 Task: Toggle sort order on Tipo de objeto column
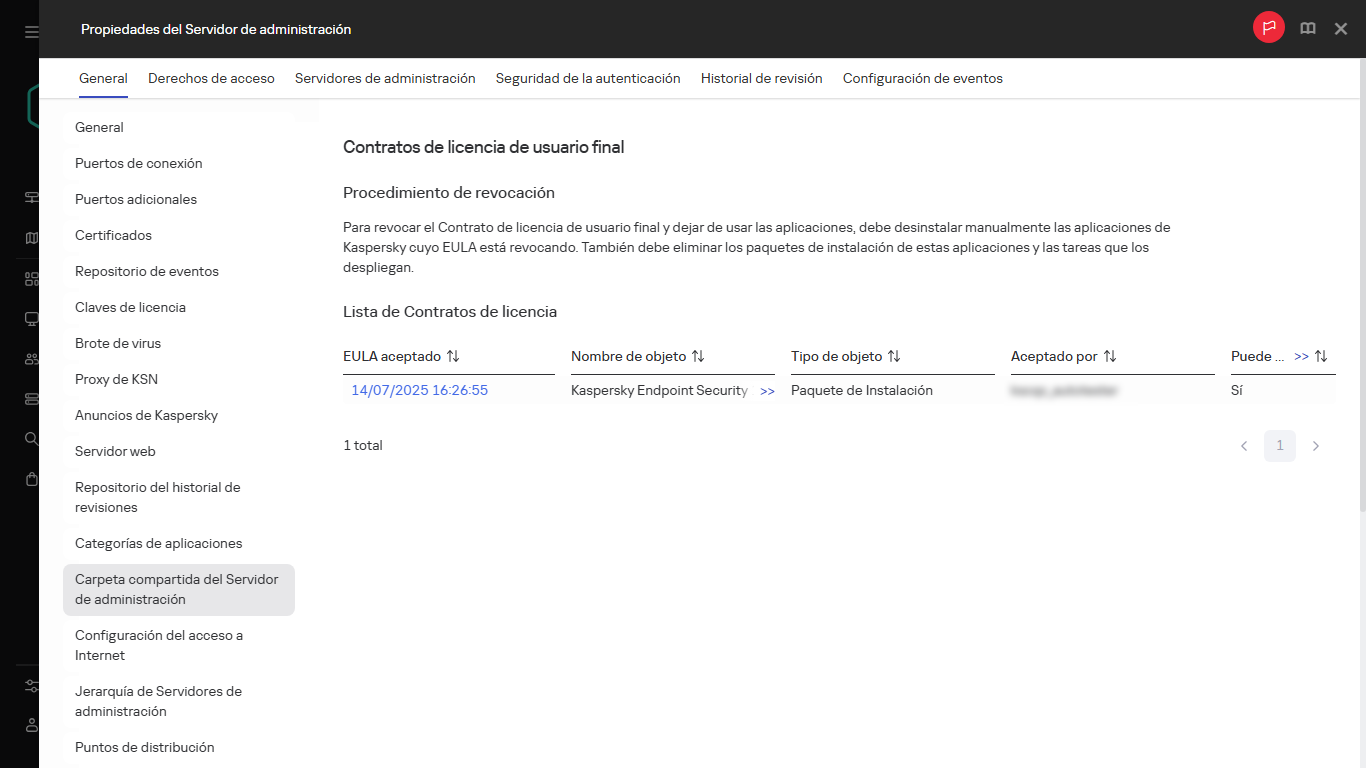[895, 356]
